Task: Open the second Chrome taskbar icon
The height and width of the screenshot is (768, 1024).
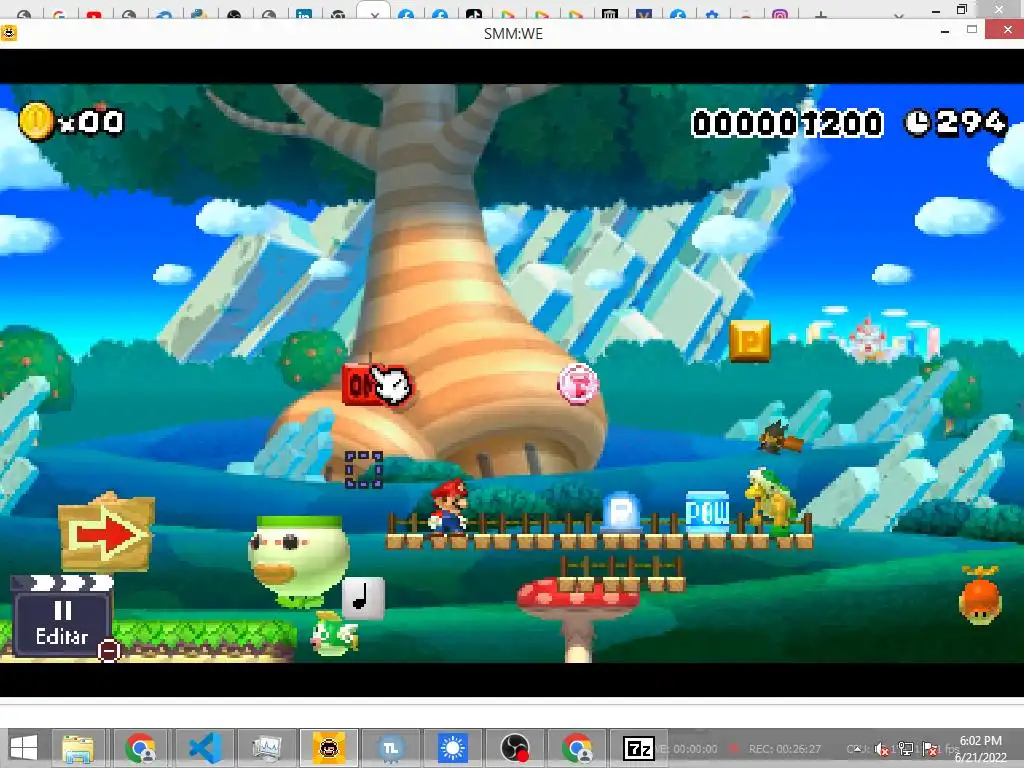Action: click(x=577, y=748)
